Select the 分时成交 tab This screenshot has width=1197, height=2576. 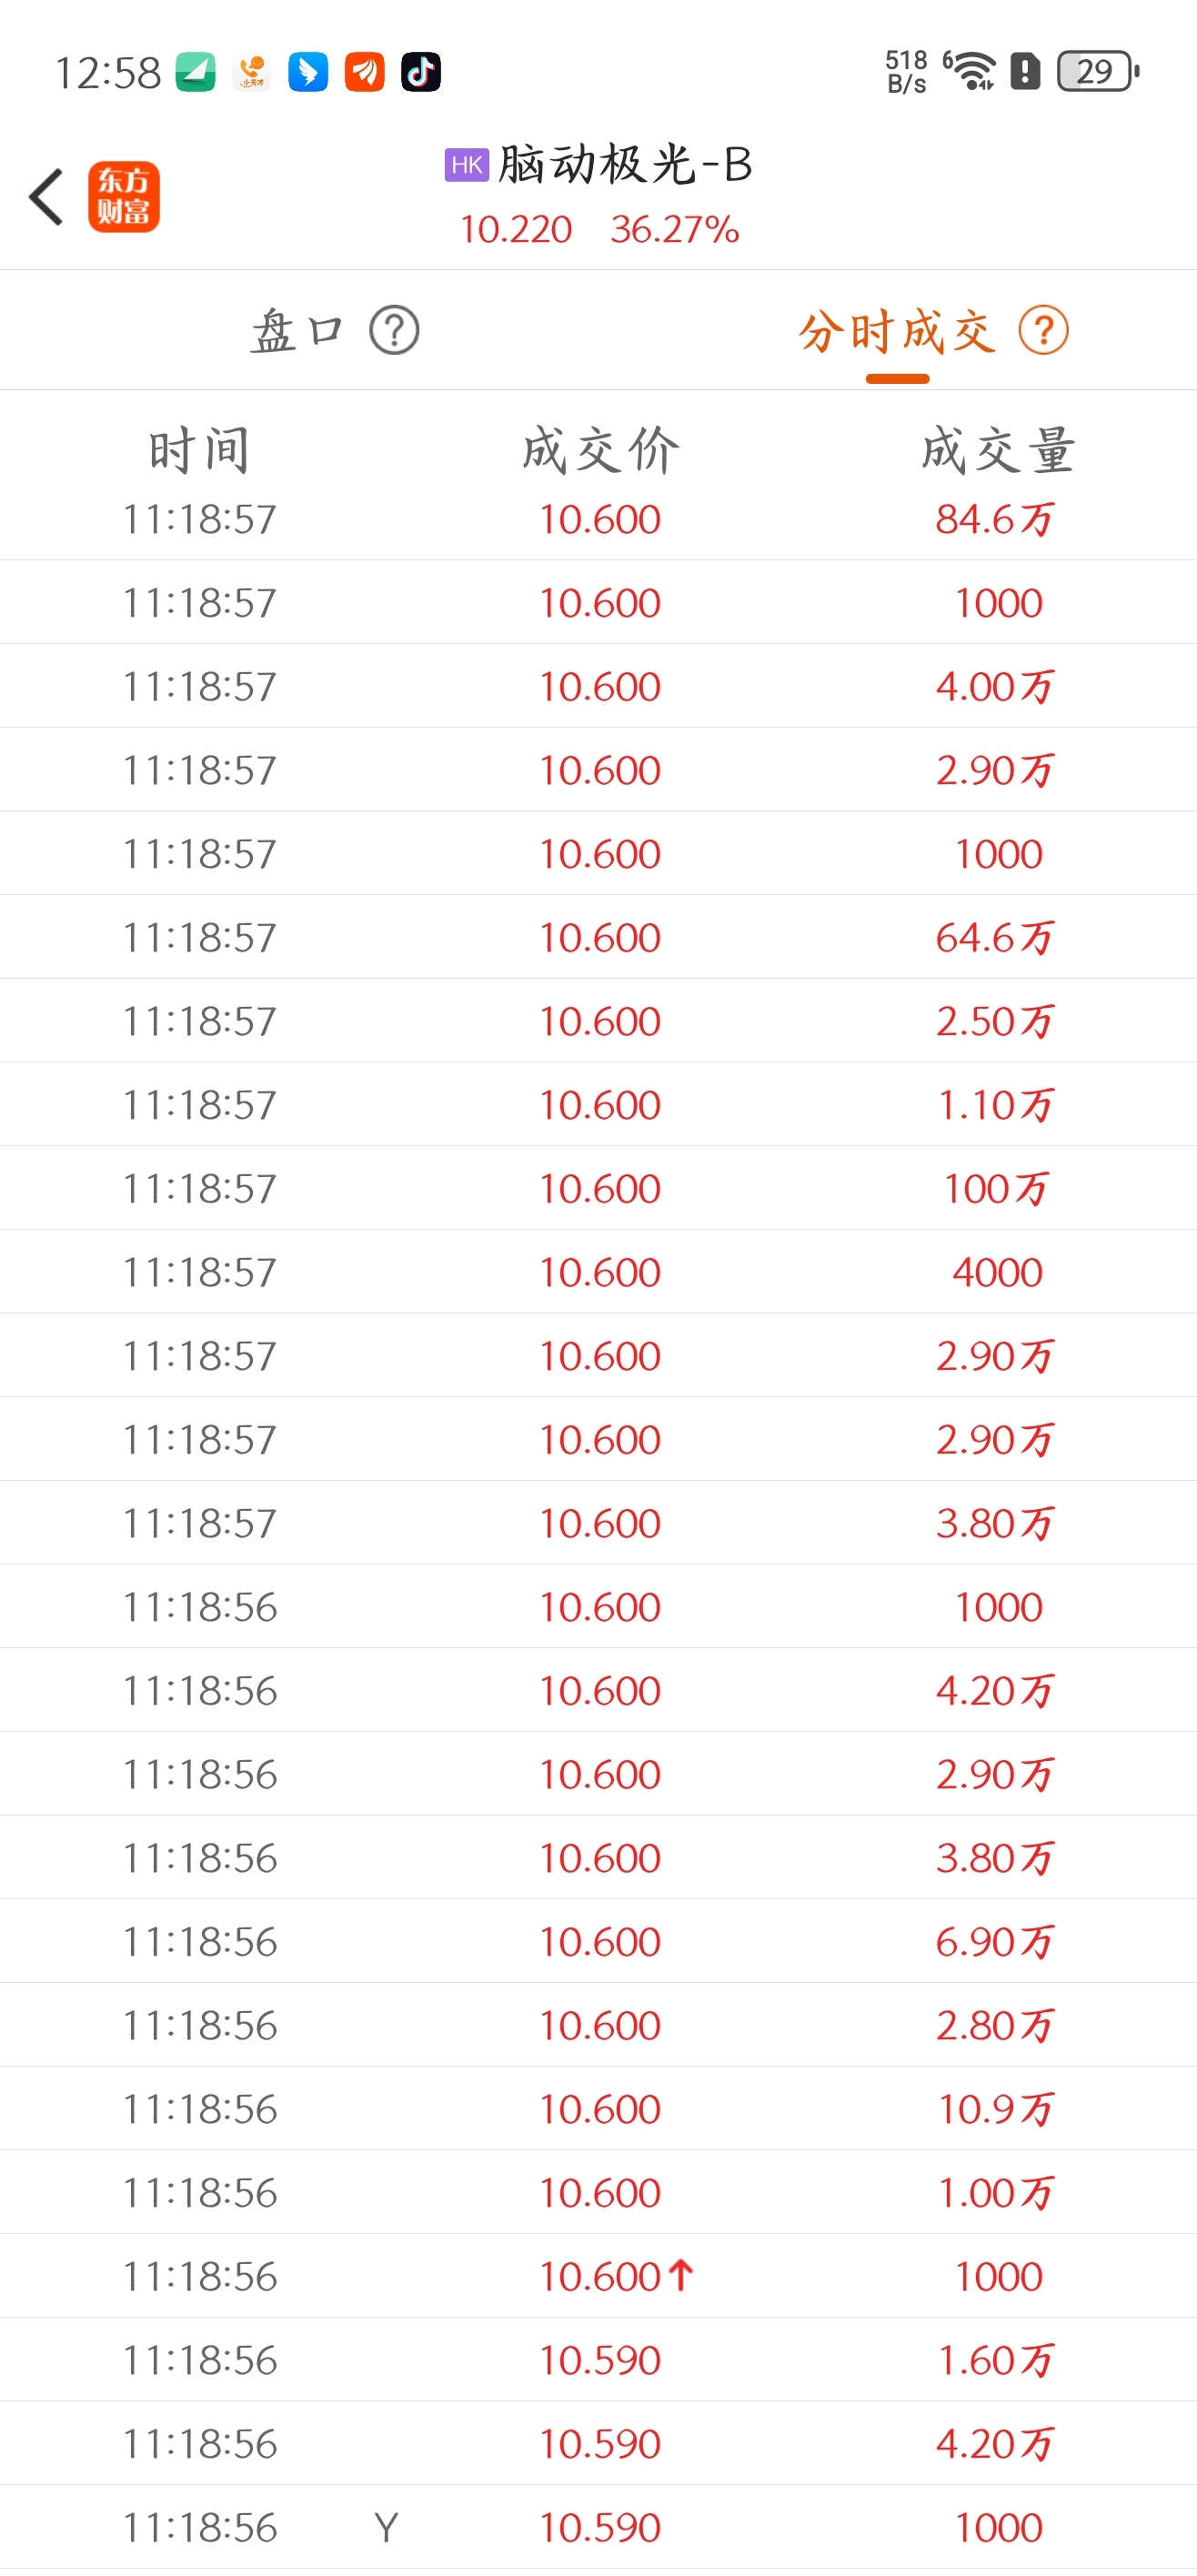tap(897, 331)
